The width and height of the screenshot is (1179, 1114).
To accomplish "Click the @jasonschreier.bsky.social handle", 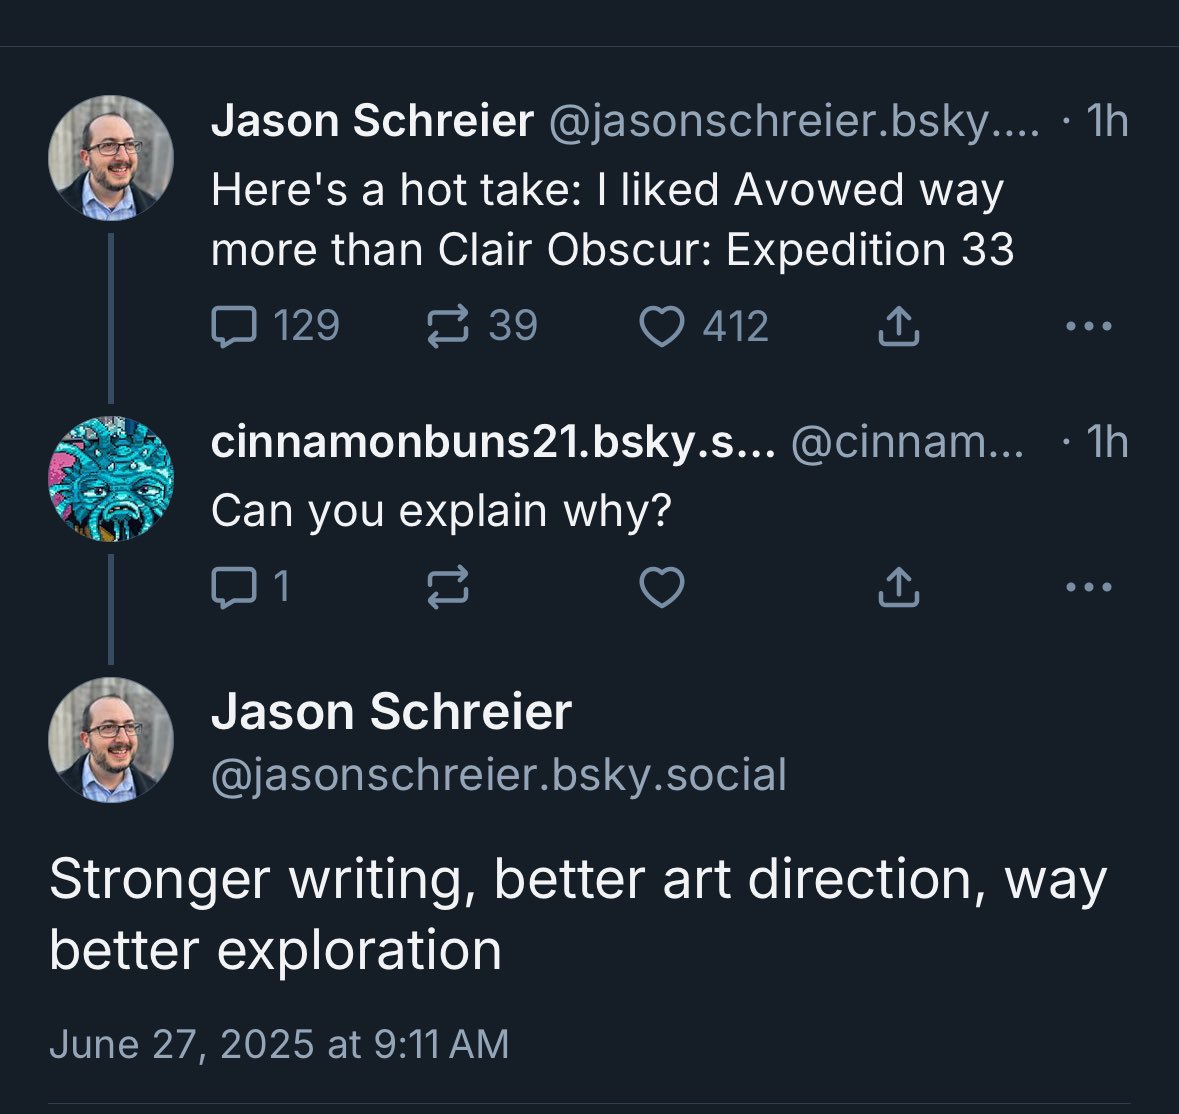I will click(x=498, y=775).
